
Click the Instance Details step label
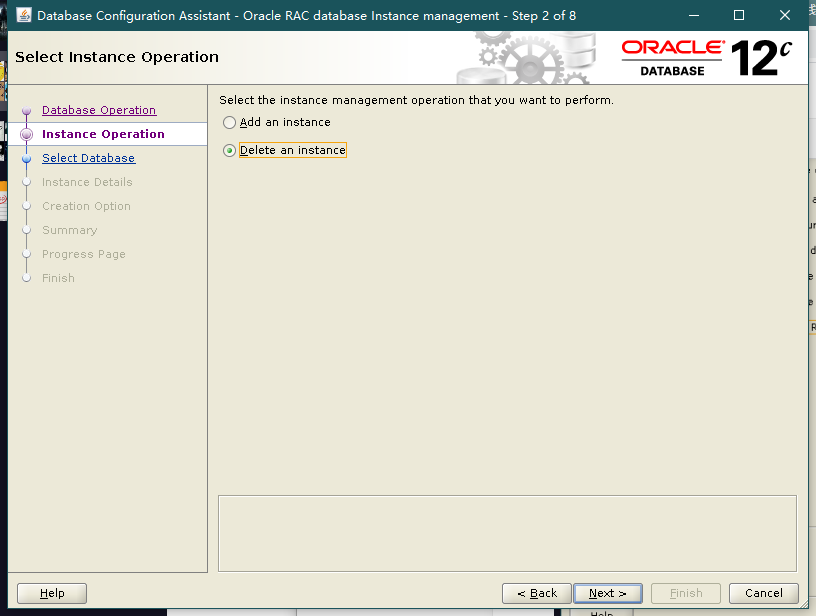pos(87,182)
